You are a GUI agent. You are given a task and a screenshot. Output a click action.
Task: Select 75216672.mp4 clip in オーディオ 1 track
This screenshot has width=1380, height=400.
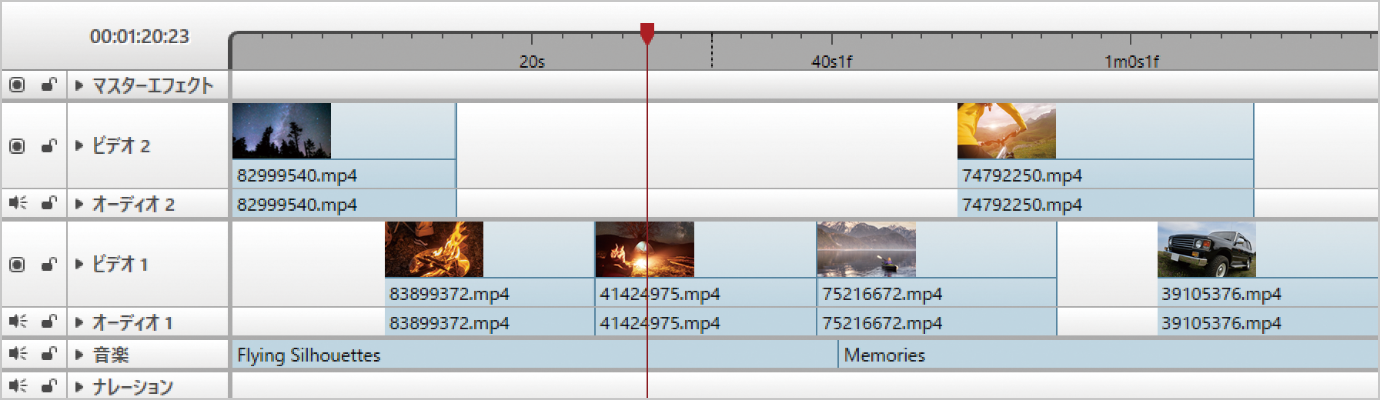[936, 323]
